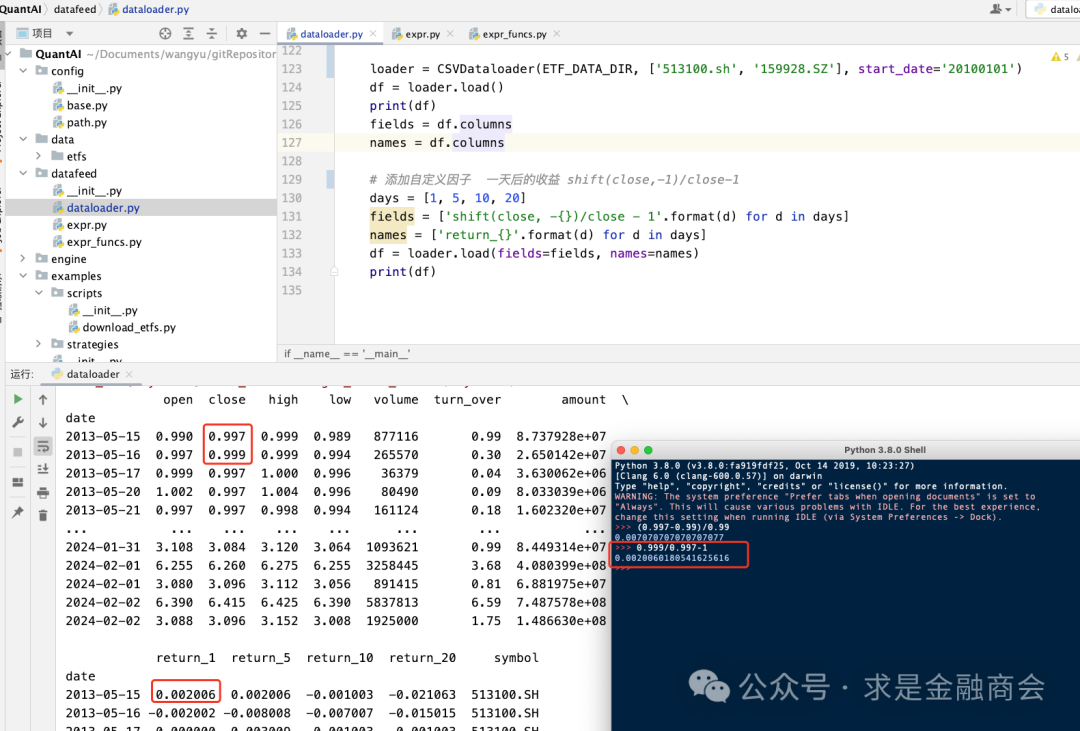The image size is (1080, 731).
Task: Open base.py in config folder
Action: coord(87,105)
